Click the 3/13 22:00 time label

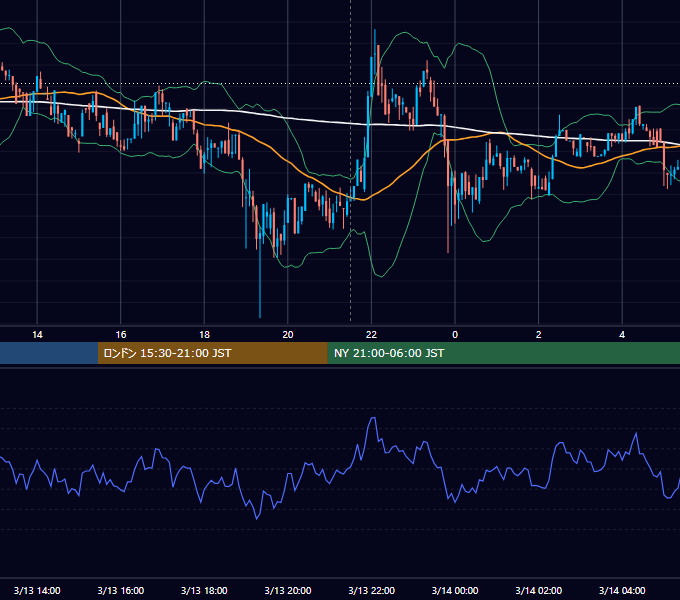371,590
